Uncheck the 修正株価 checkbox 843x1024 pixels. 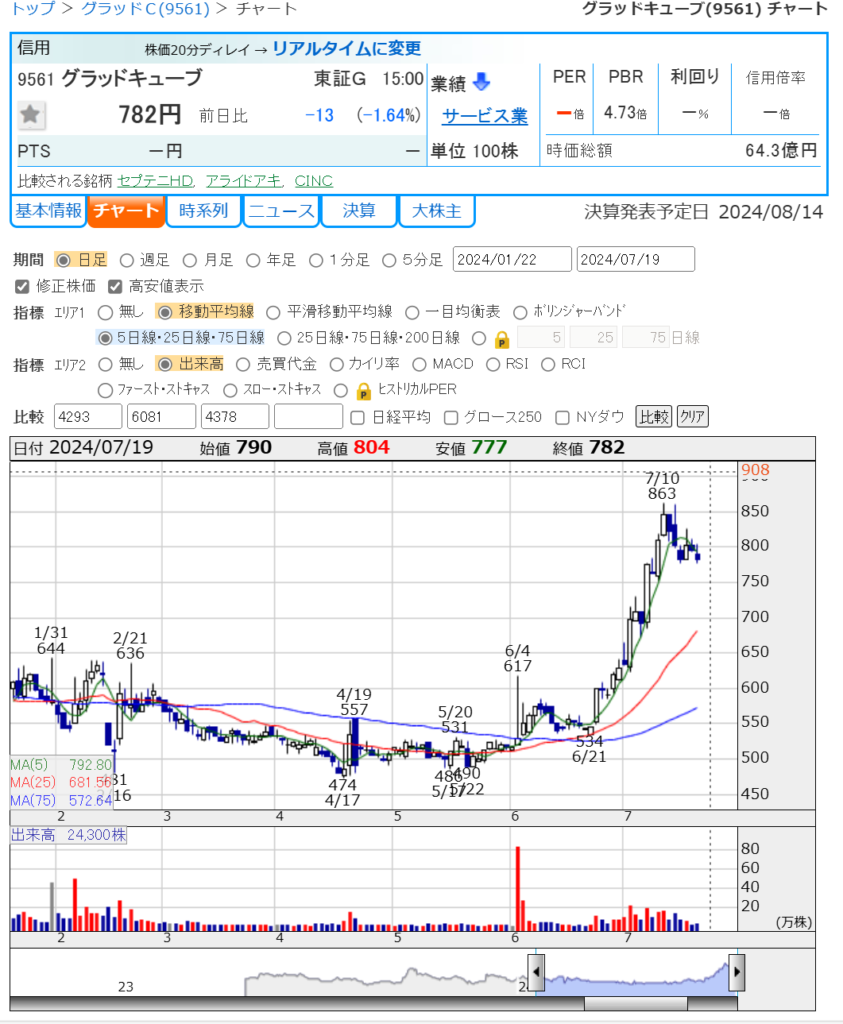pyautogui.click(x=23, y=286)
